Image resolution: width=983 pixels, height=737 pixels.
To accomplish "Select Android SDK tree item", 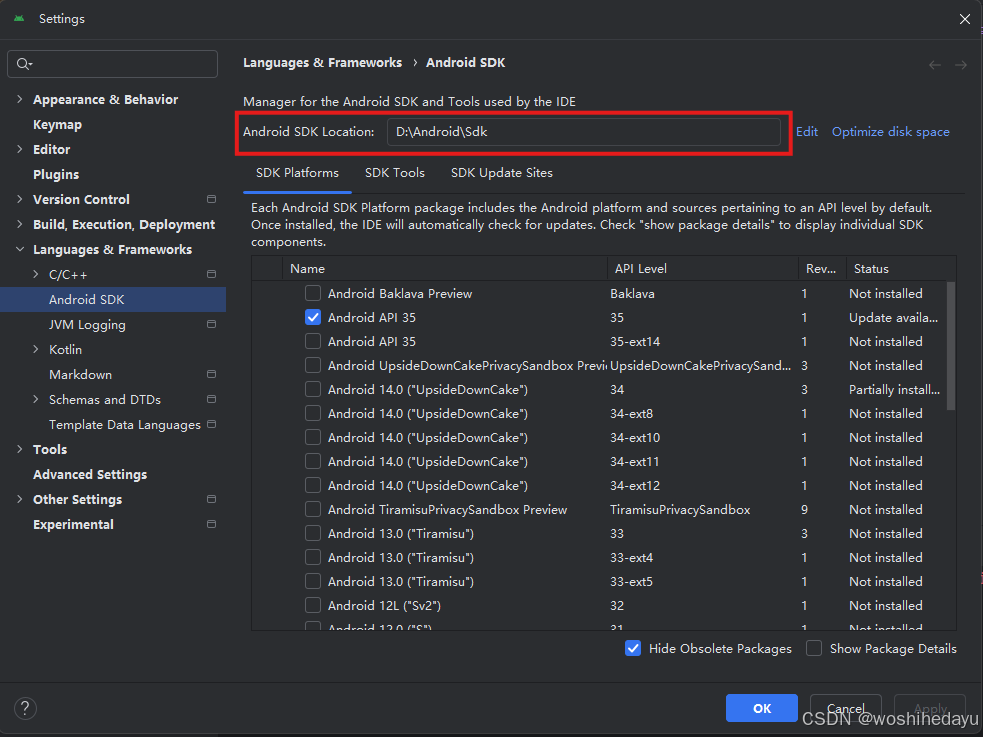I will (113, 300).
